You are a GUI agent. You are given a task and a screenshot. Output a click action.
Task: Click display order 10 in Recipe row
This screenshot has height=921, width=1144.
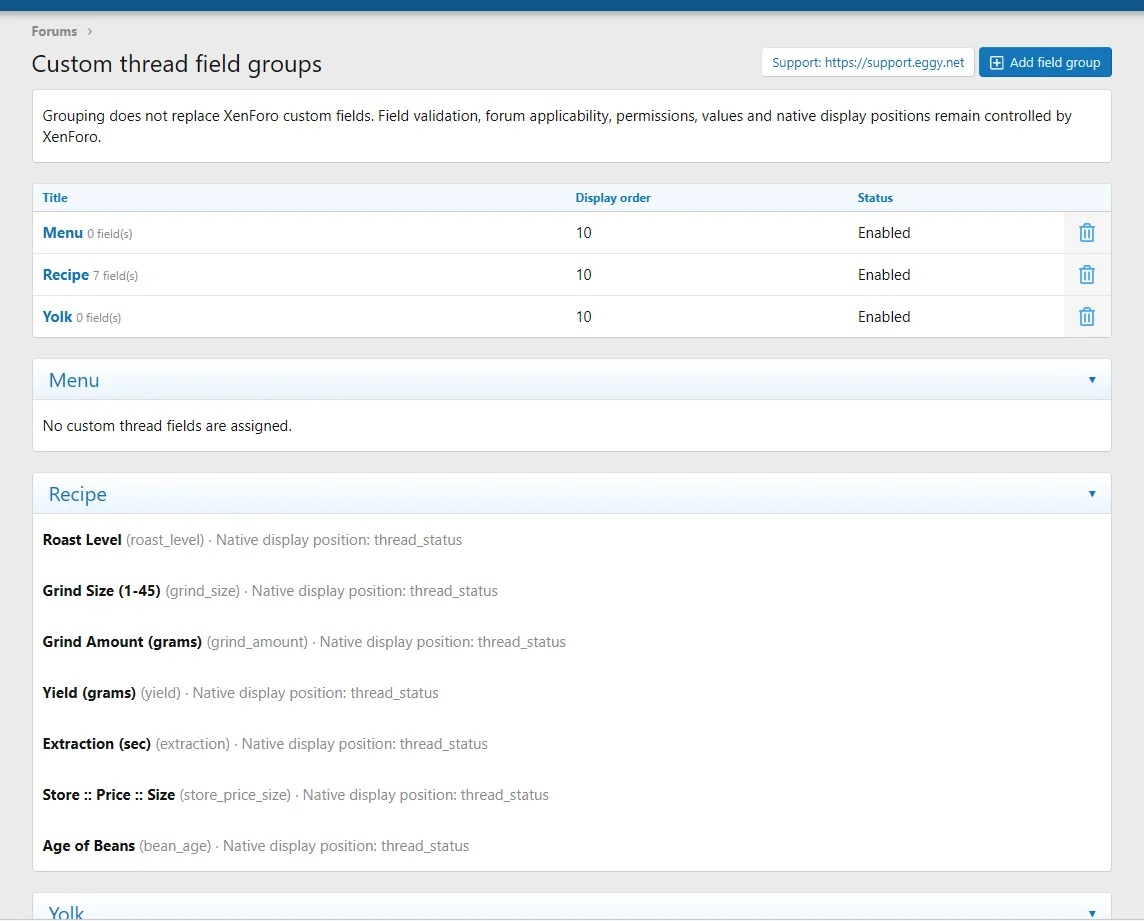point(584,275)
